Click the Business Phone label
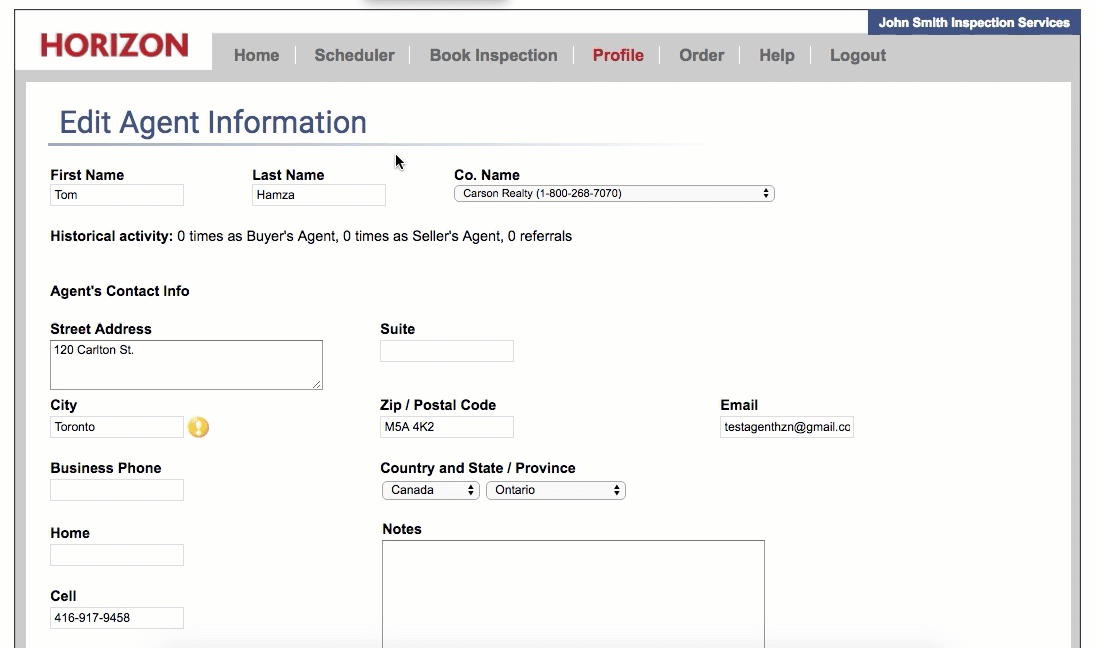Viewport: 1096px width, 648px height. coord(106,468)
